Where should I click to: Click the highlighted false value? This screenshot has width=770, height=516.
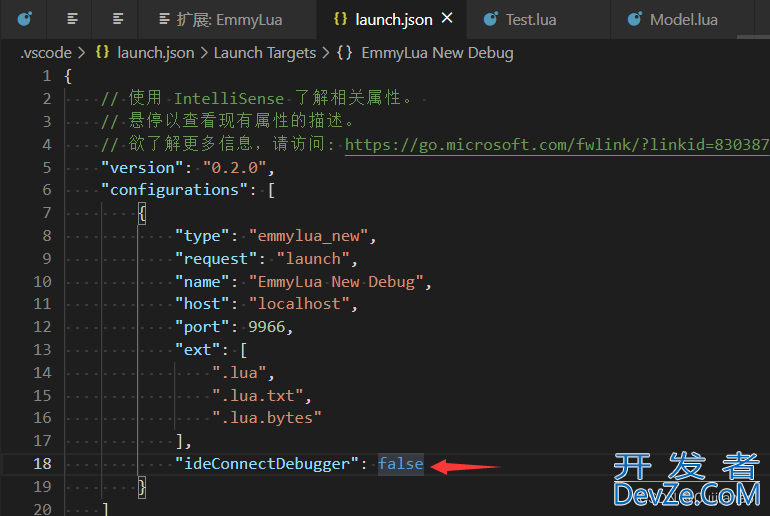pos(401,463)
